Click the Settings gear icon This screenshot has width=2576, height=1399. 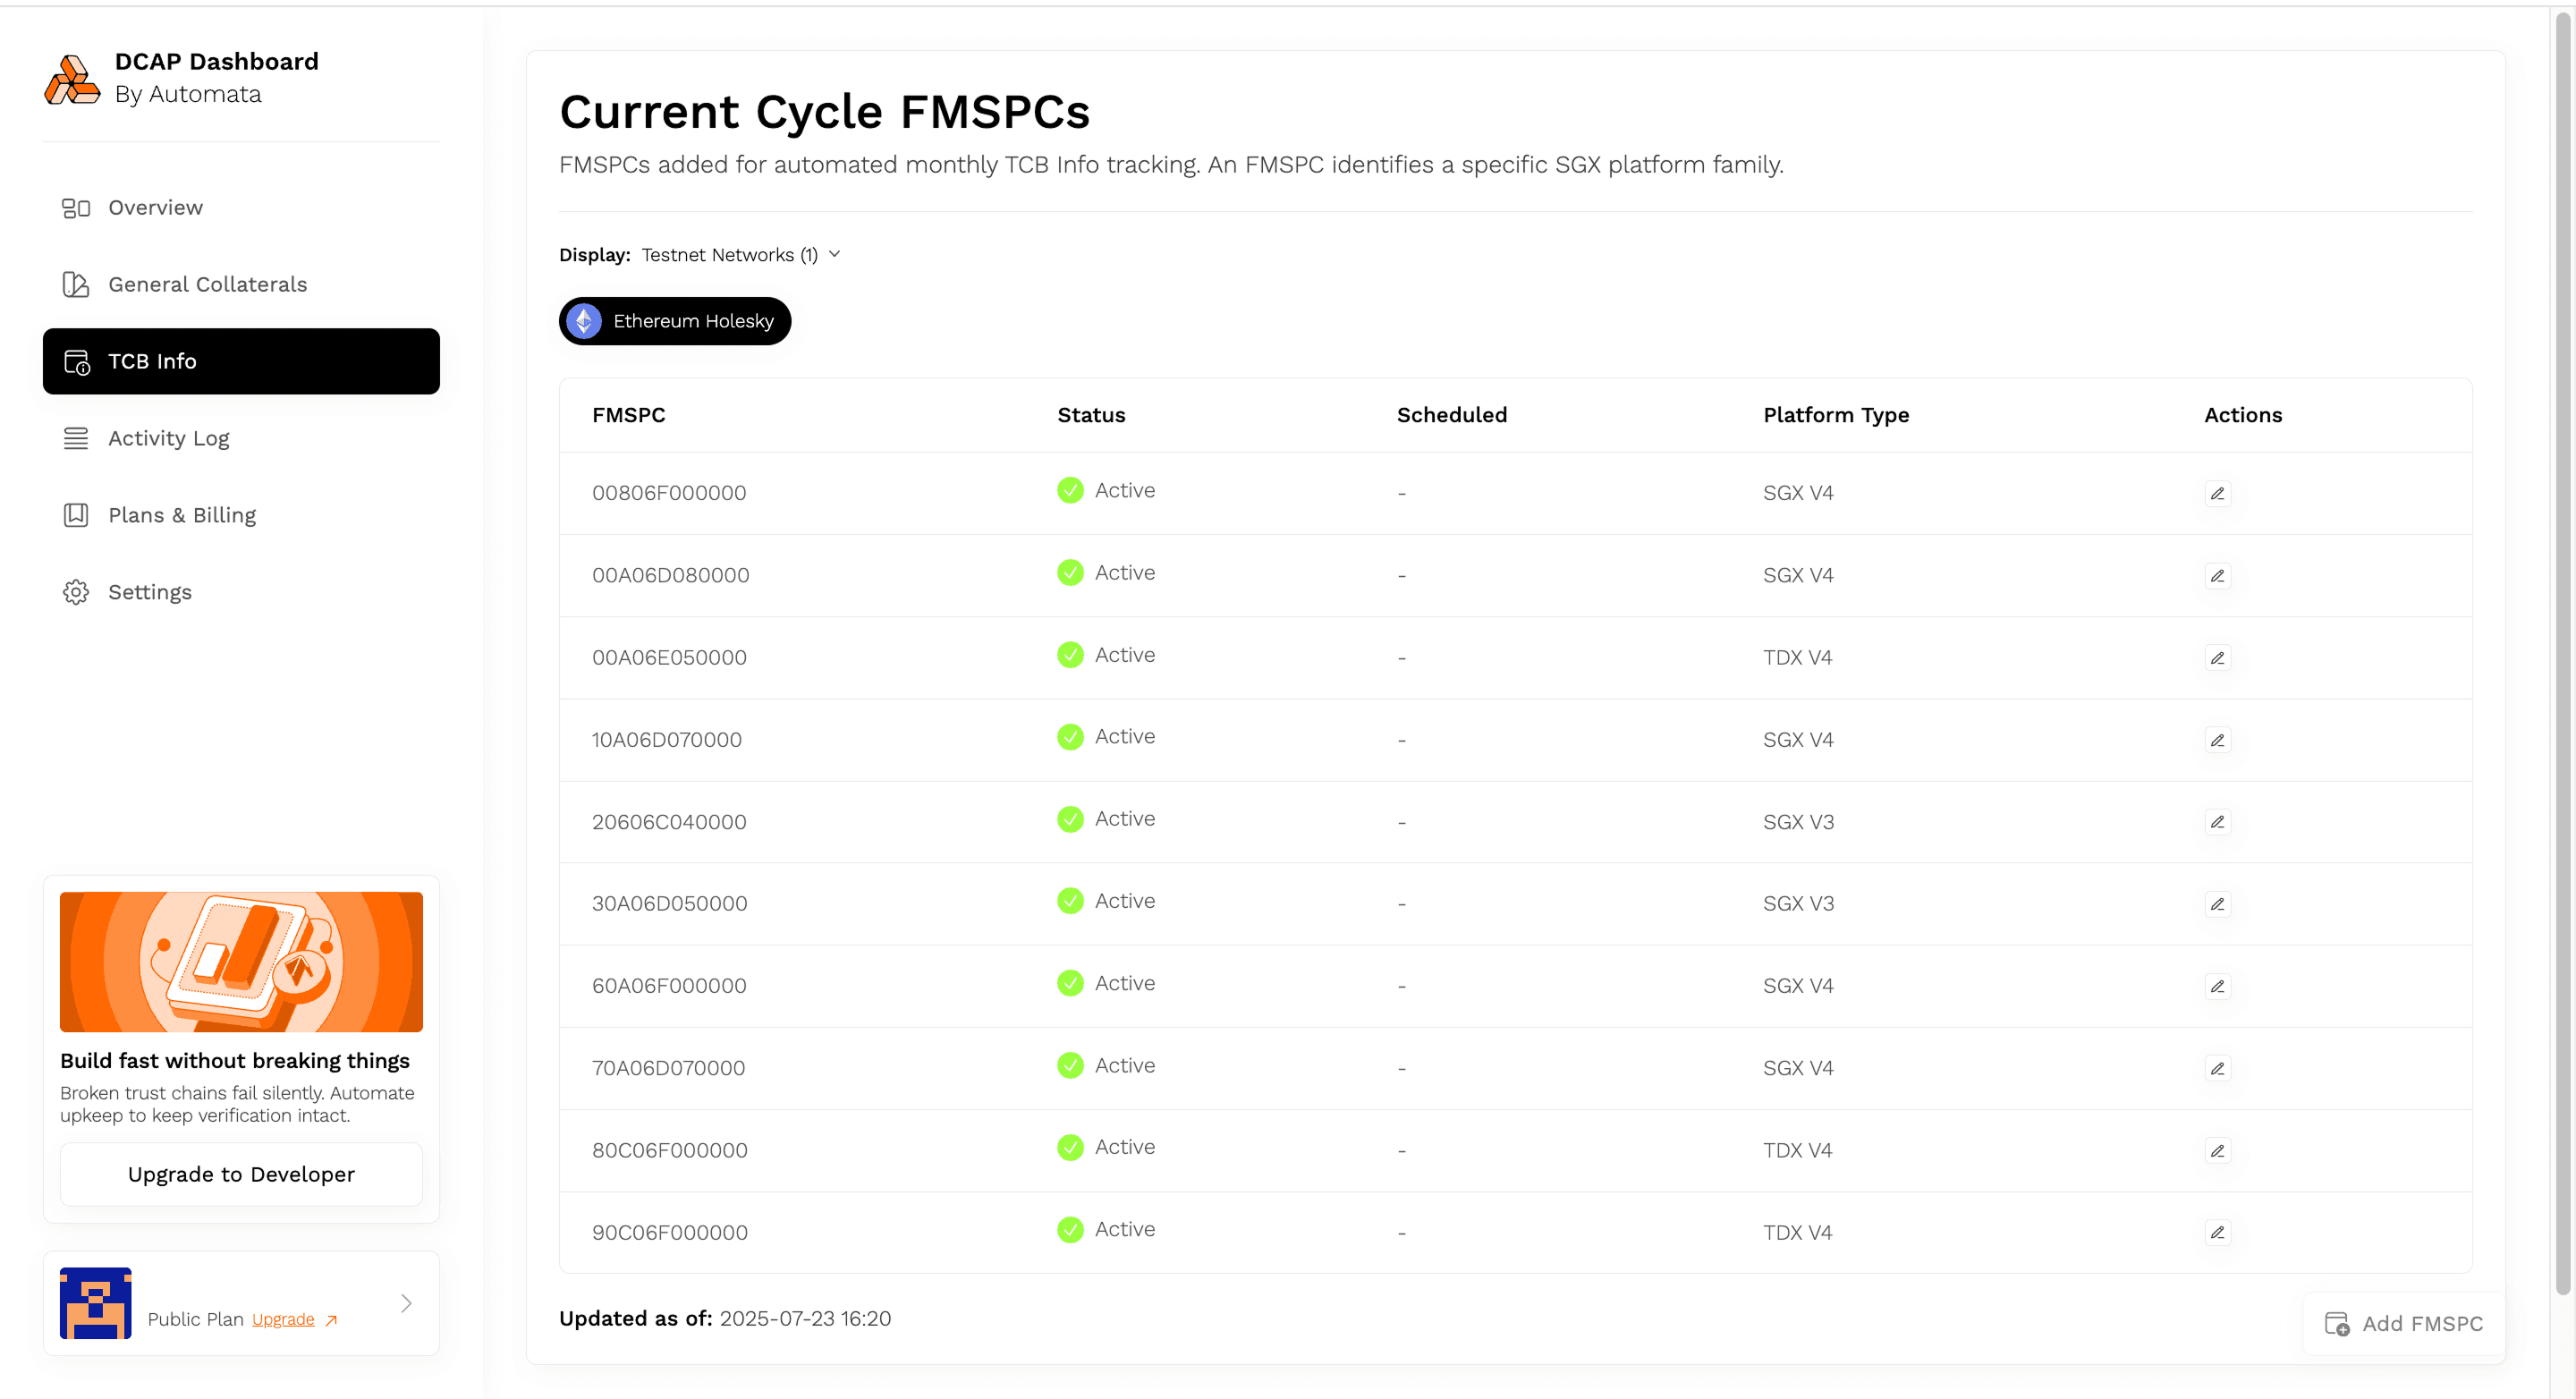click(76, 591)
